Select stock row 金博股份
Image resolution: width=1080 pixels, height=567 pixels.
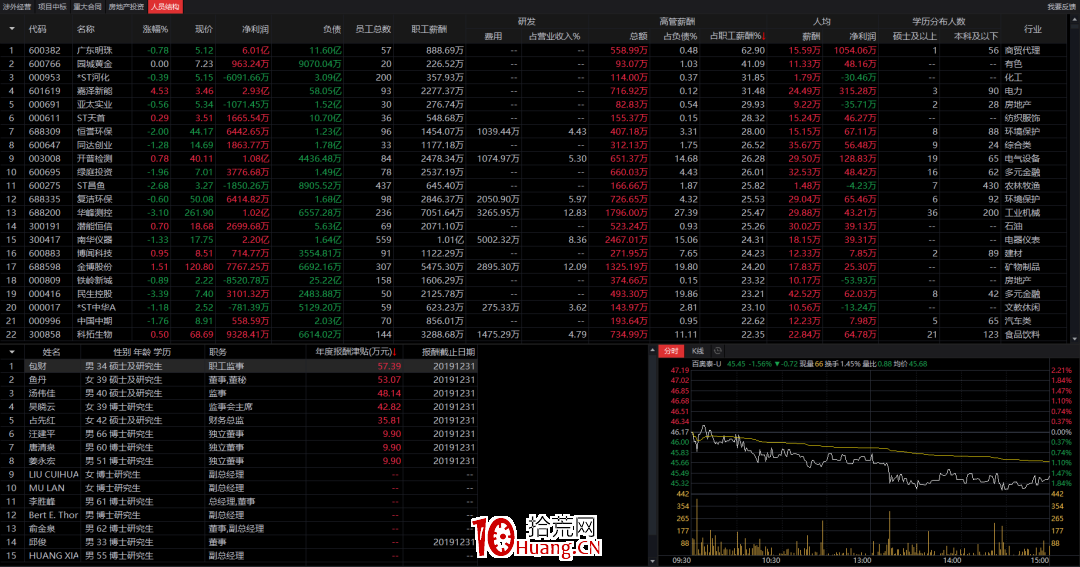tap(535, 267)
